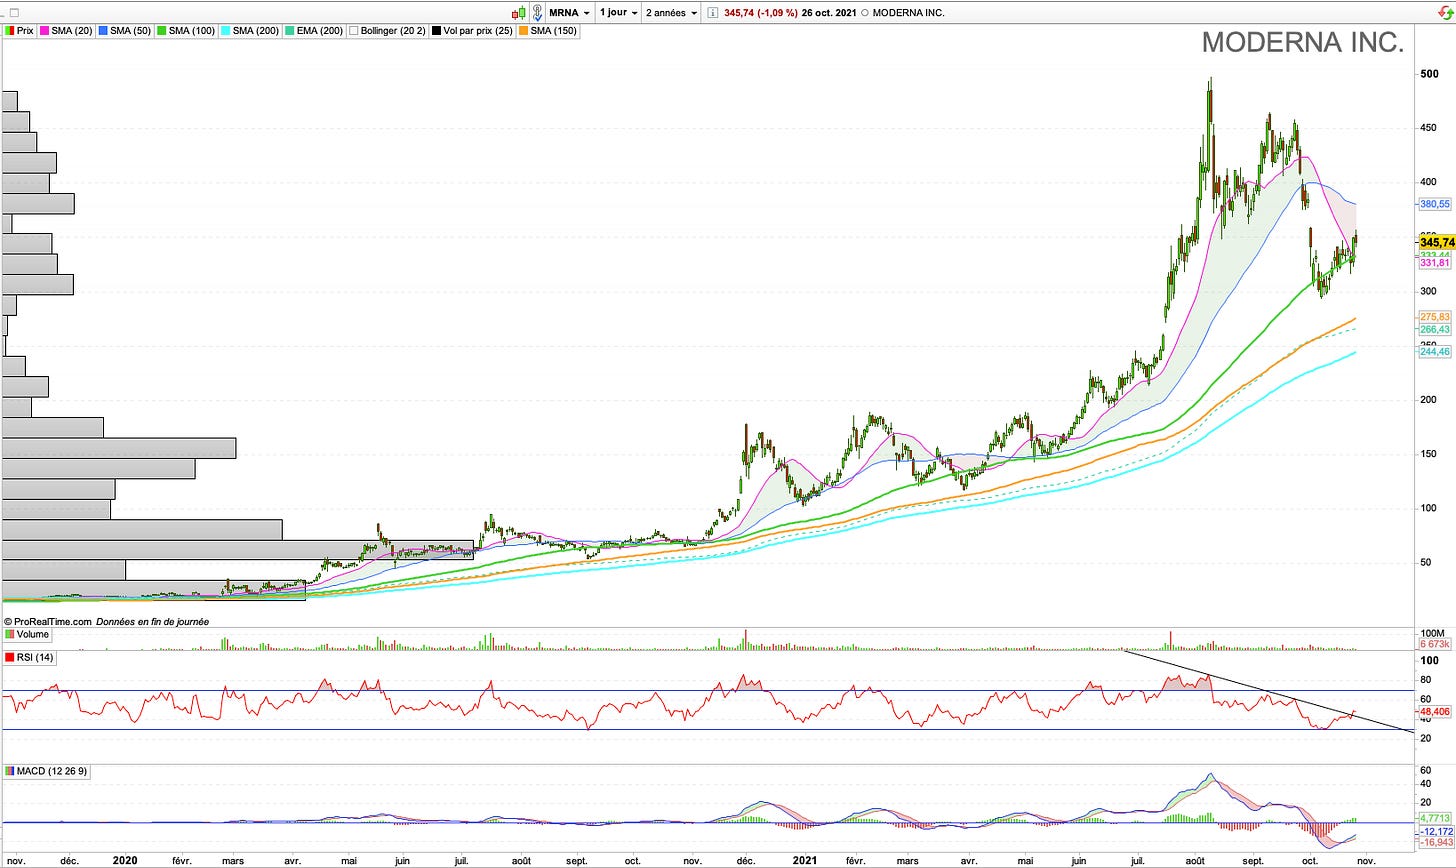Click the 6 673k volume value tag

click(1435, 645)
